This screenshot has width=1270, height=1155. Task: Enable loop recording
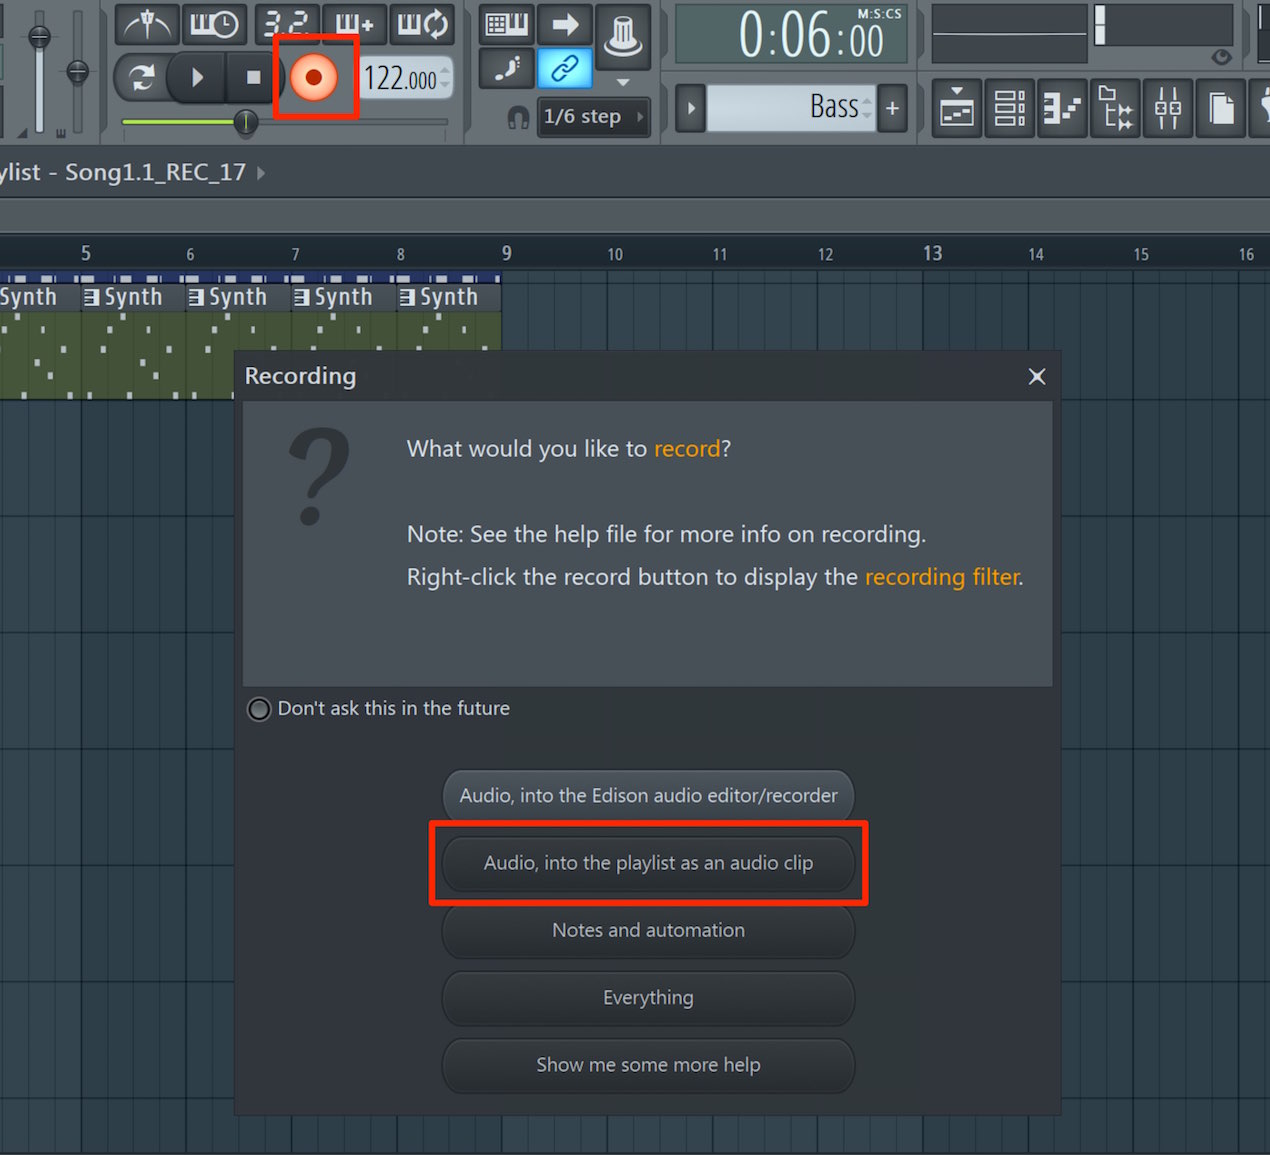point(423,24)
